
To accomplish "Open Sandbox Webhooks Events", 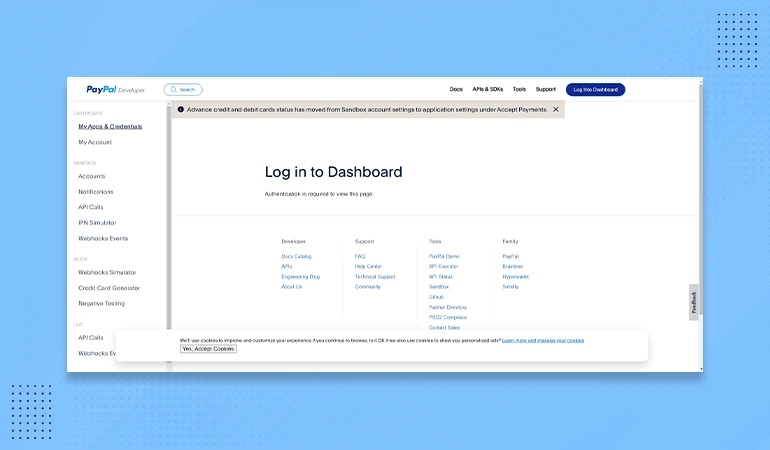I will (x=103, y=238).
